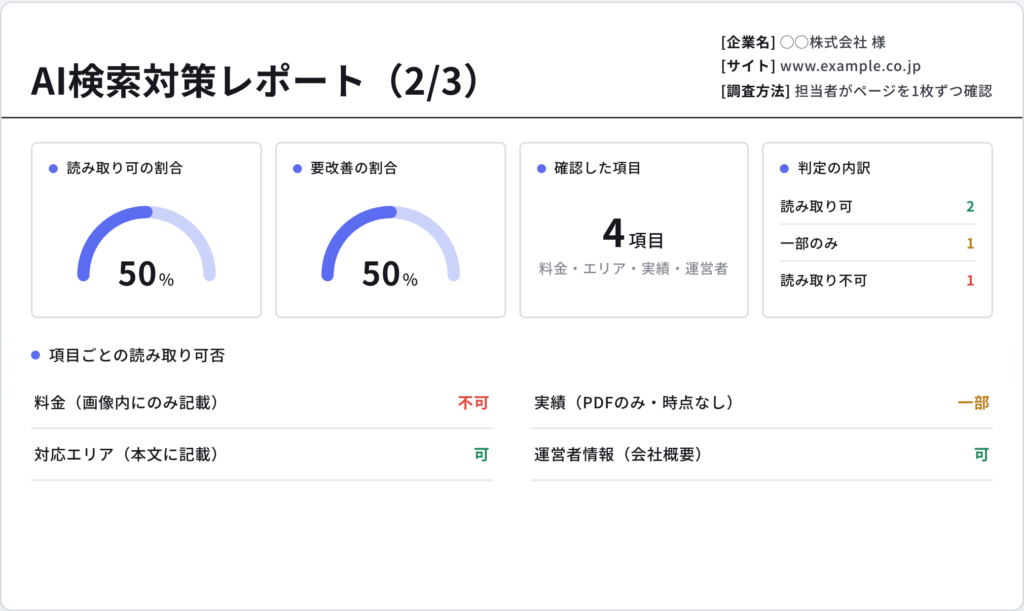Click the 一部のみ breakdown row
Viewport: 1024px width, 611px height.
[878, 243]
